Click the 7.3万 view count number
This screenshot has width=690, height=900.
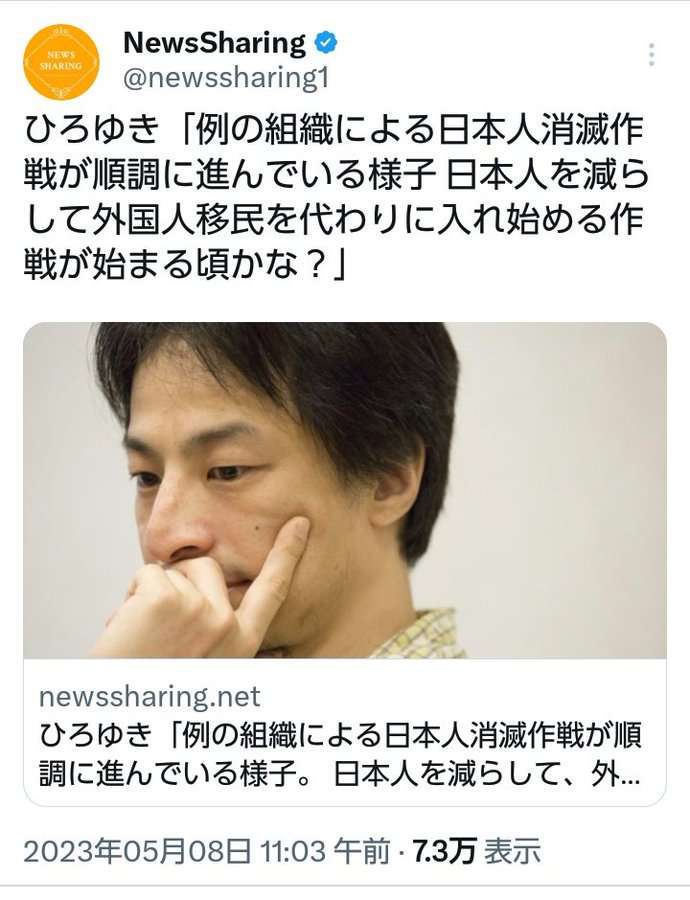(x=444, y=852)
